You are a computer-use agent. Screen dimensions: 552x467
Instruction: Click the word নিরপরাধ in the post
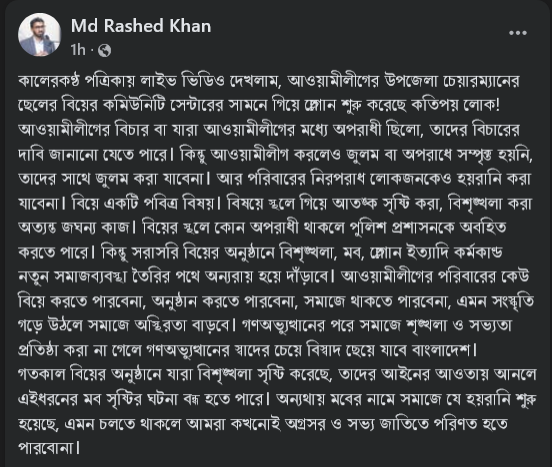[x=337, y=178]
